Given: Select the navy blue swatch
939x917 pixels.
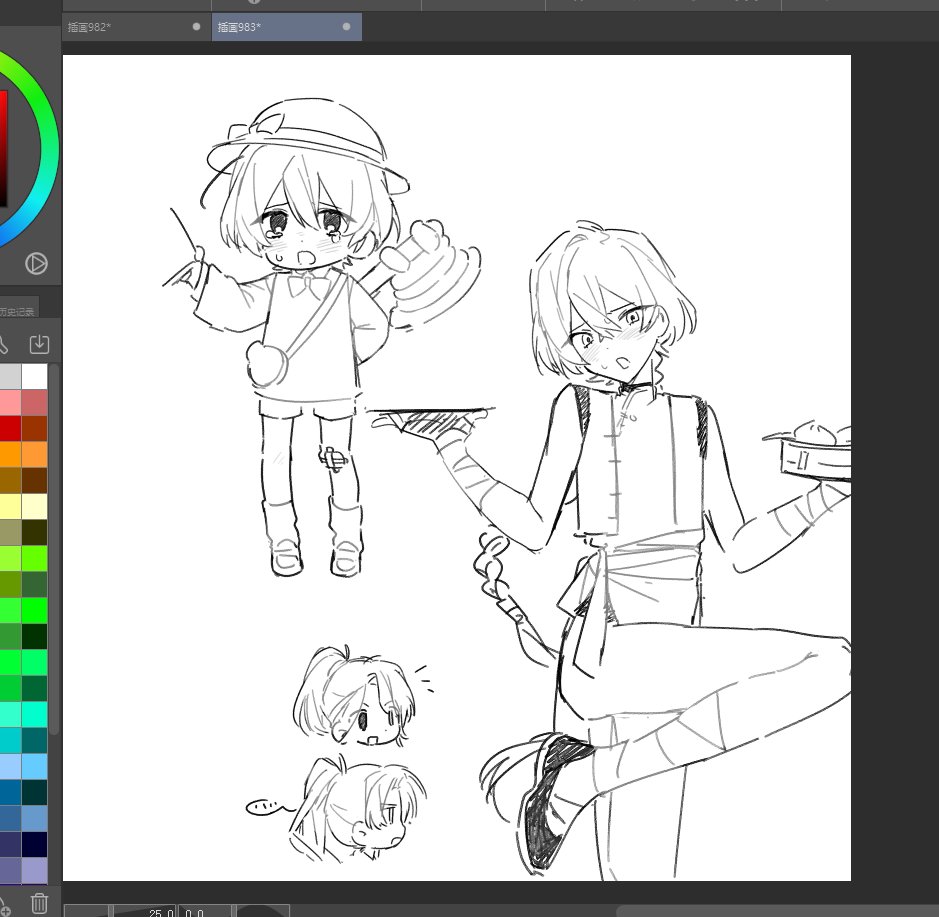Looking at the screenshot, I should [x=34, y=844].
